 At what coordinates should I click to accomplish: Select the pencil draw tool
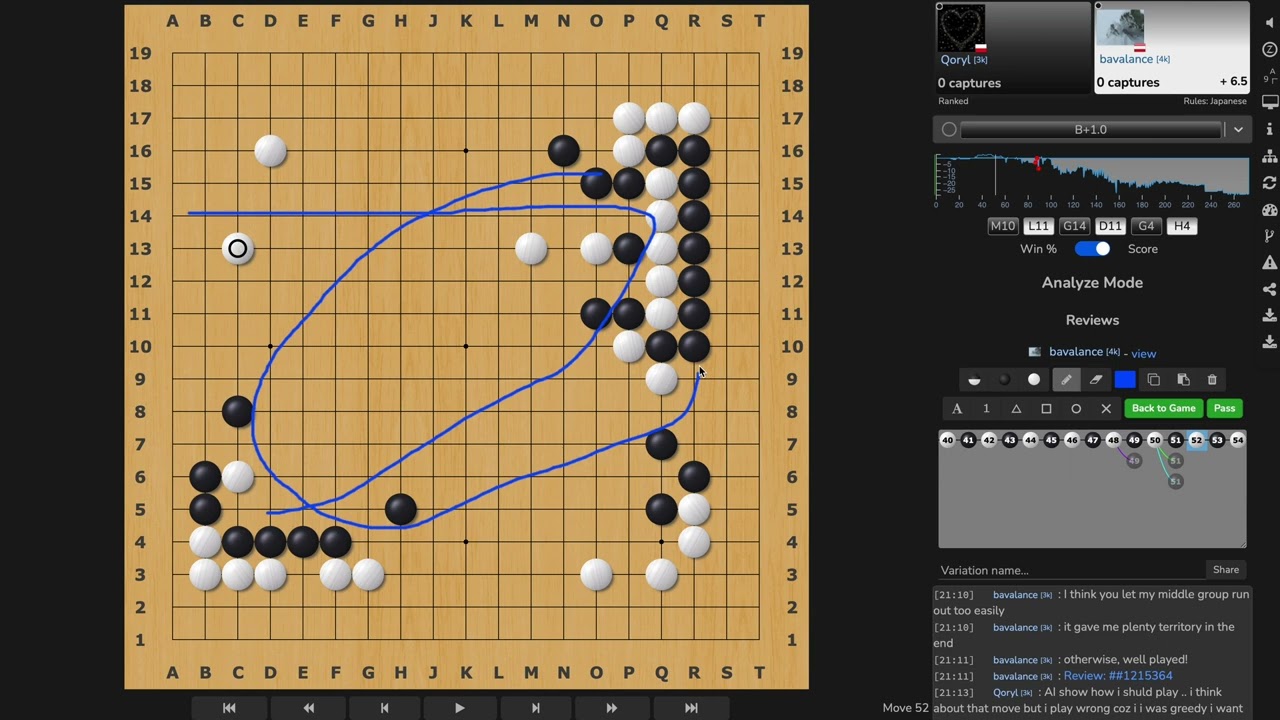click(1066, 380)
